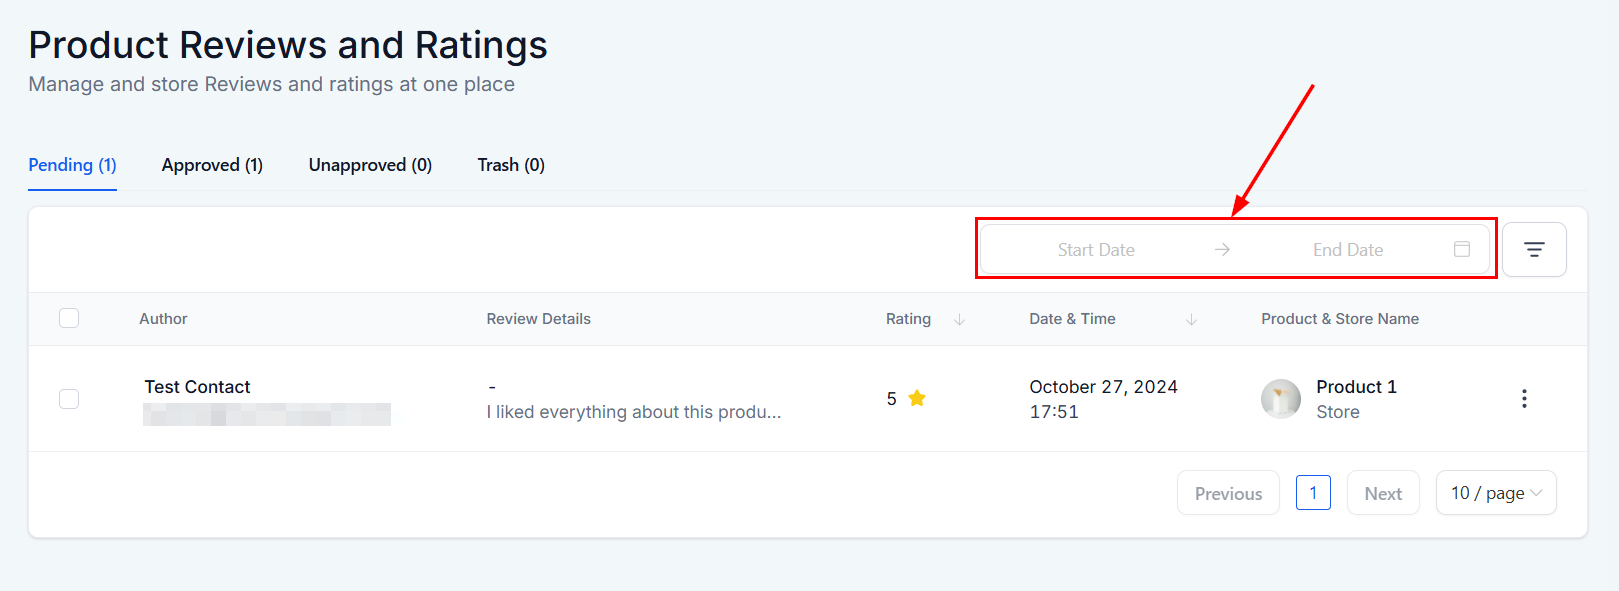Click the review text "I liked everything about this produ..."
1619x591 pixels.
pyautogui.click(x=634, y=412)
